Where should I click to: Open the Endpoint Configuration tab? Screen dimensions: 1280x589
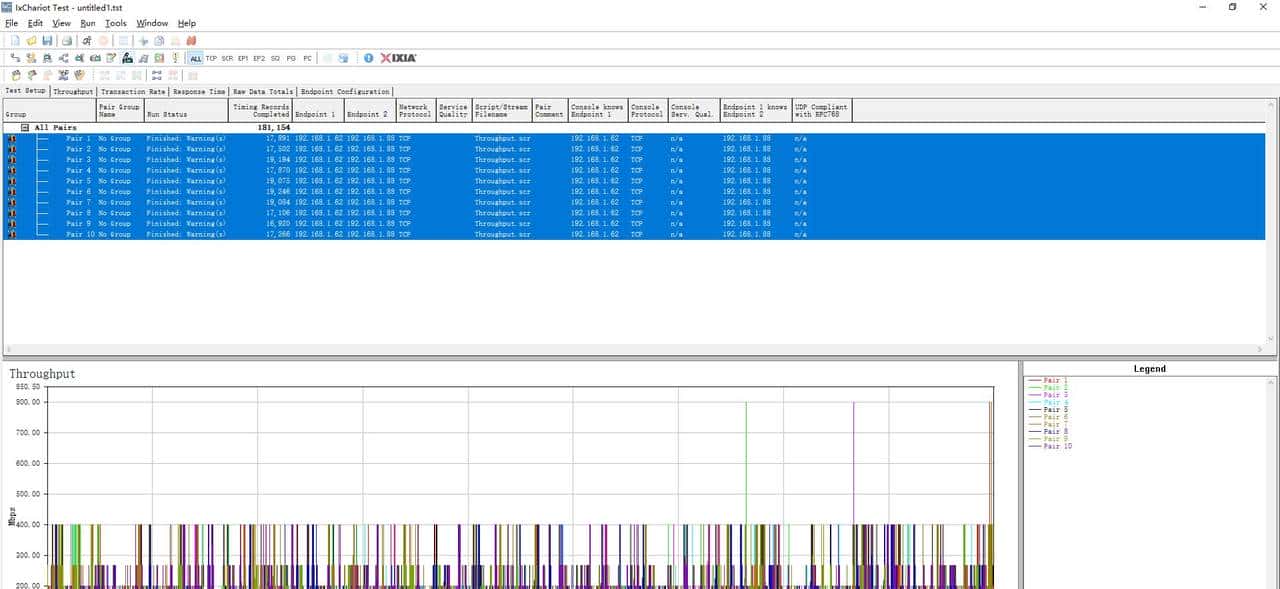[x=345, y=91]
